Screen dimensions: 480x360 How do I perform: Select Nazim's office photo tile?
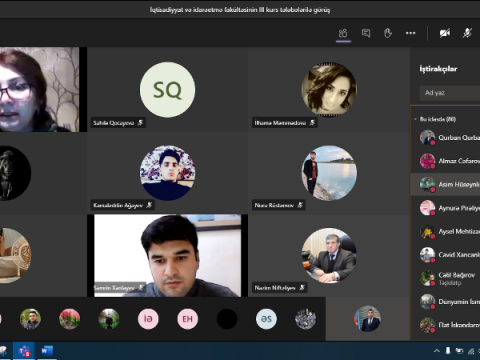(x=329, y=255)
